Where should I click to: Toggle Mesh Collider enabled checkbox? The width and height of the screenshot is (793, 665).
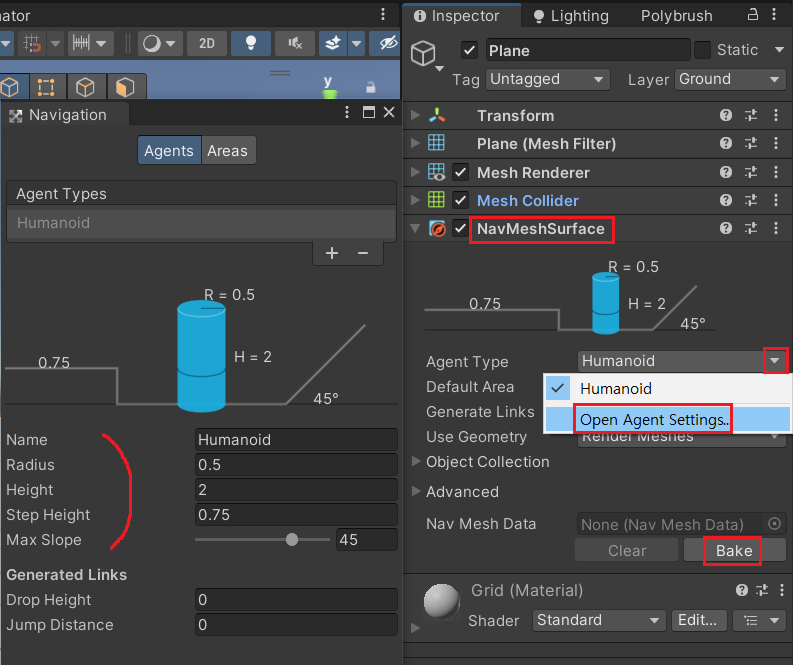pyautogui.click(x=460, y=200)
